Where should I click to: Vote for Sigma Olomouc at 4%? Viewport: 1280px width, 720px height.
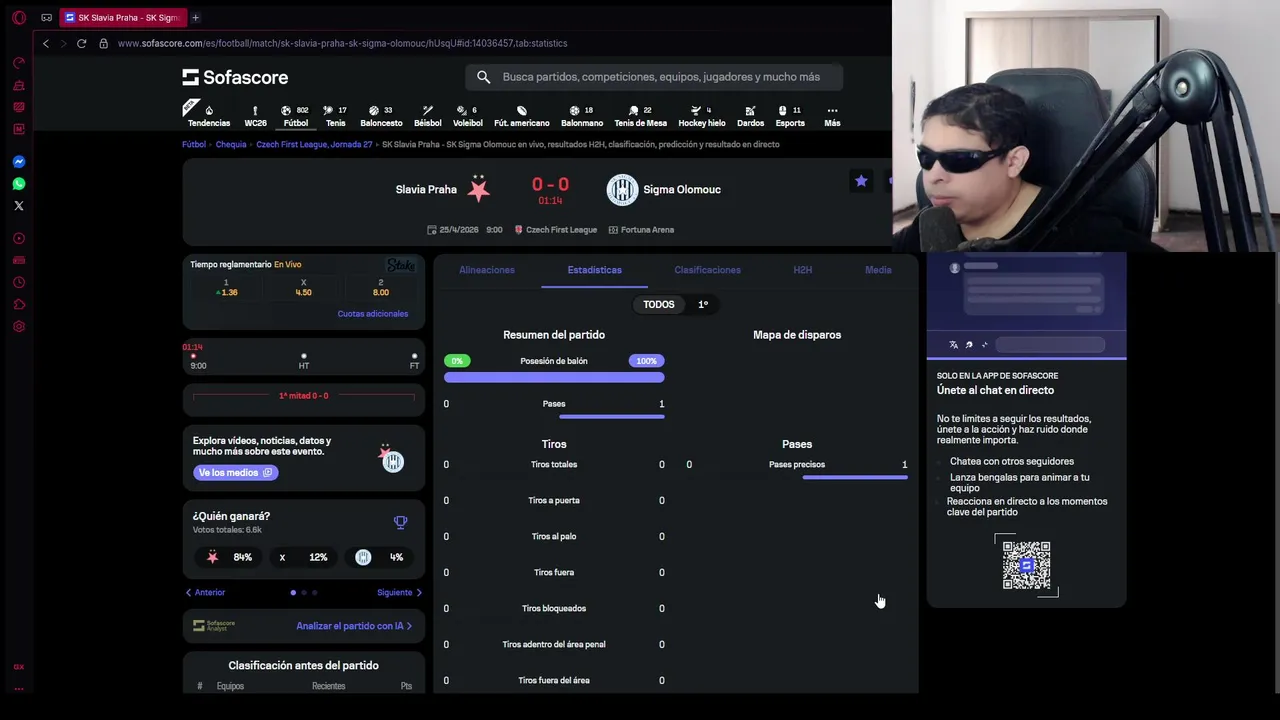(x=379, y=557)
